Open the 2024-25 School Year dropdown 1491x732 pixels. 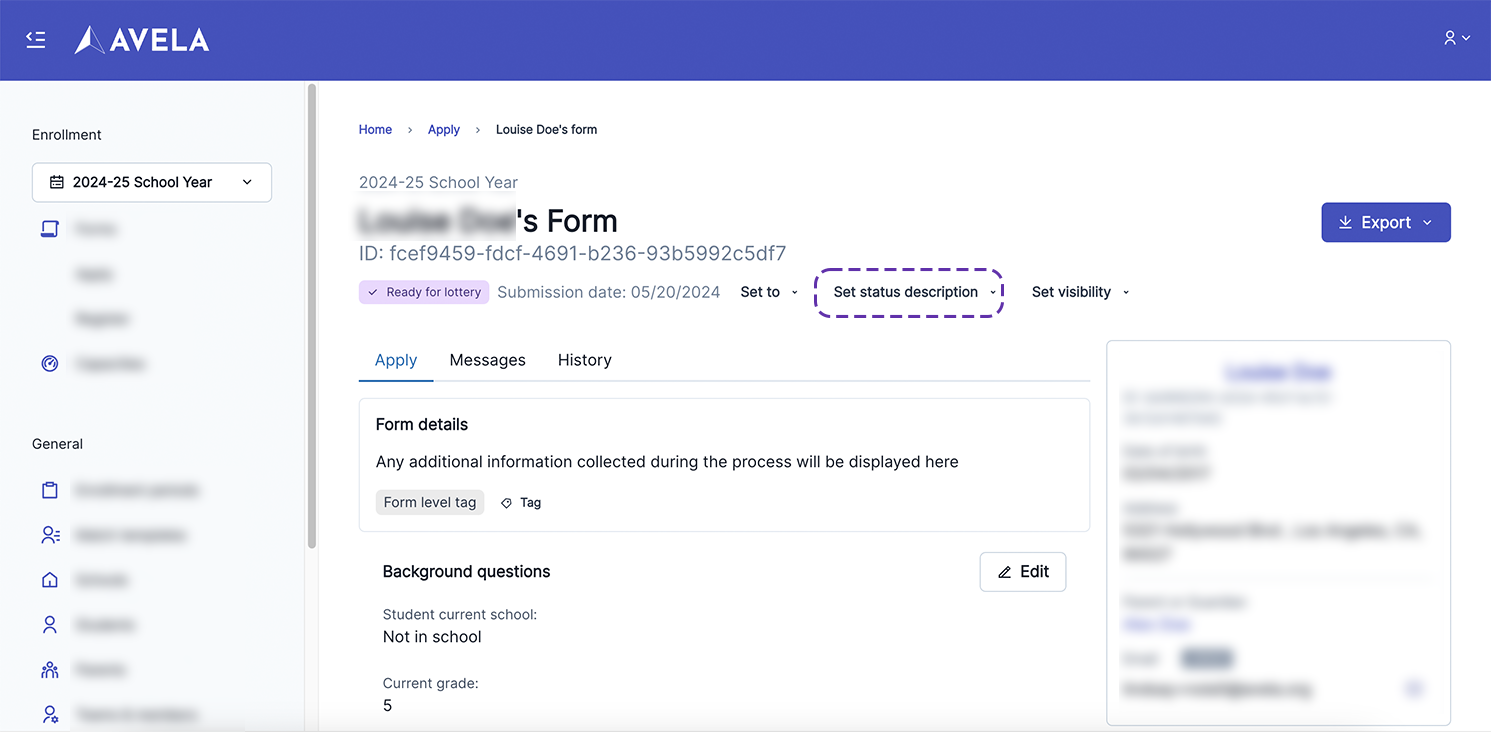point(152,182)
